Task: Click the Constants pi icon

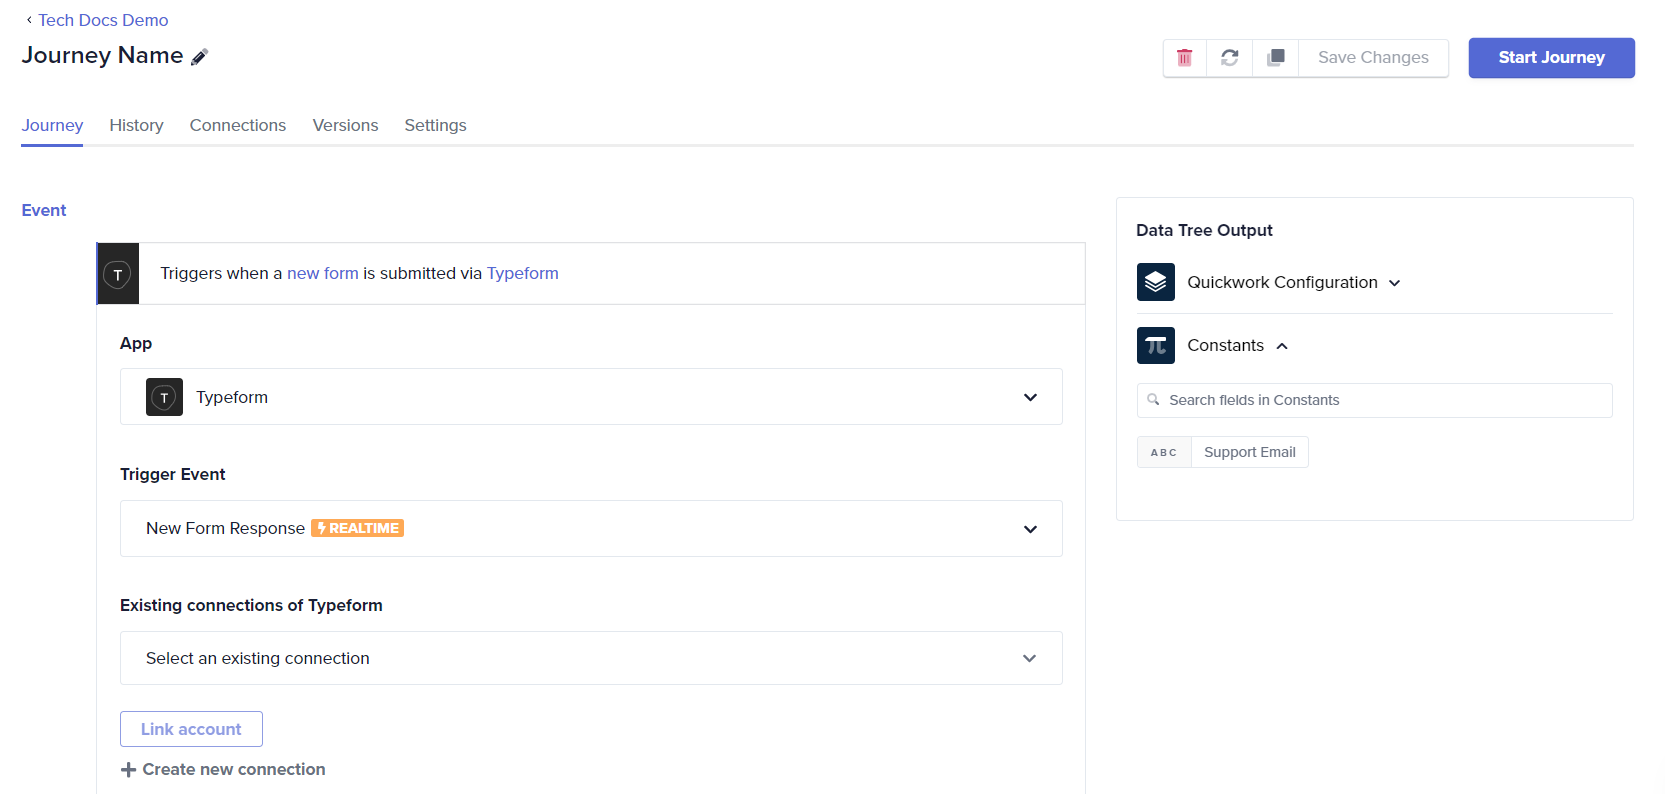Action: 1156,345
